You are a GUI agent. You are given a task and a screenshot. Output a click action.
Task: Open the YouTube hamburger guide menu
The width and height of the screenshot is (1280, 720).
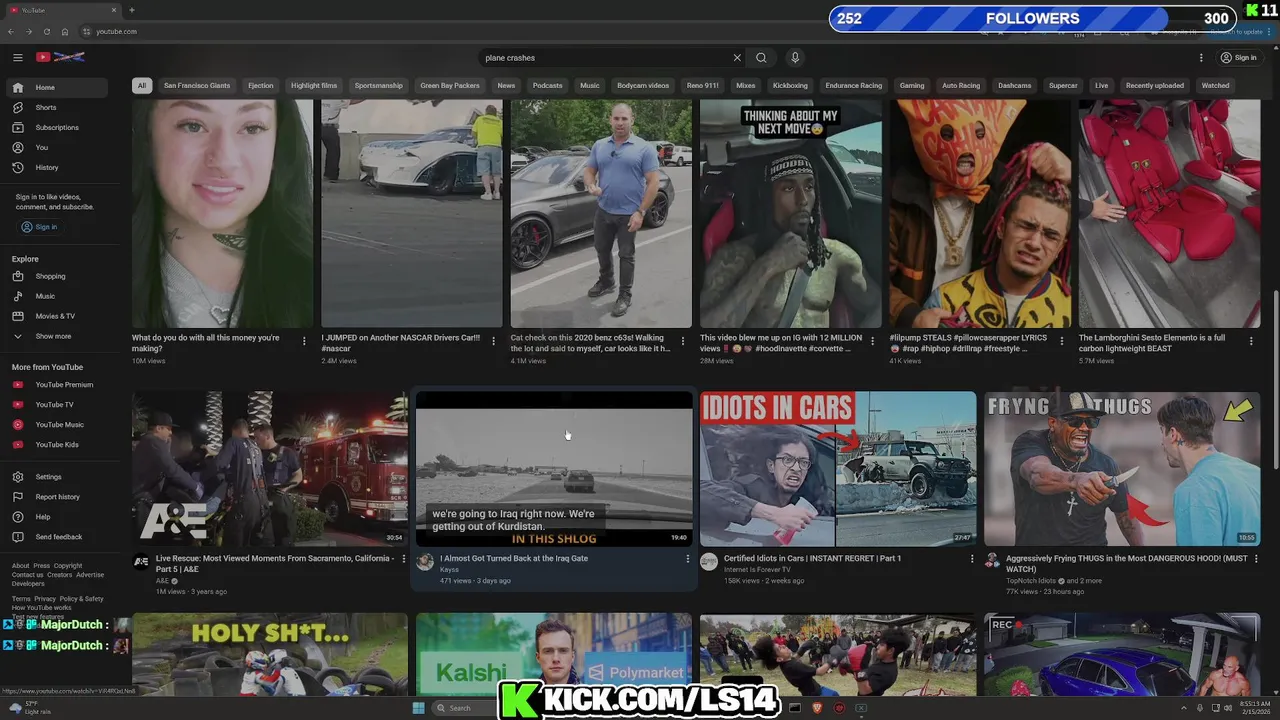[x=17, y=57]
